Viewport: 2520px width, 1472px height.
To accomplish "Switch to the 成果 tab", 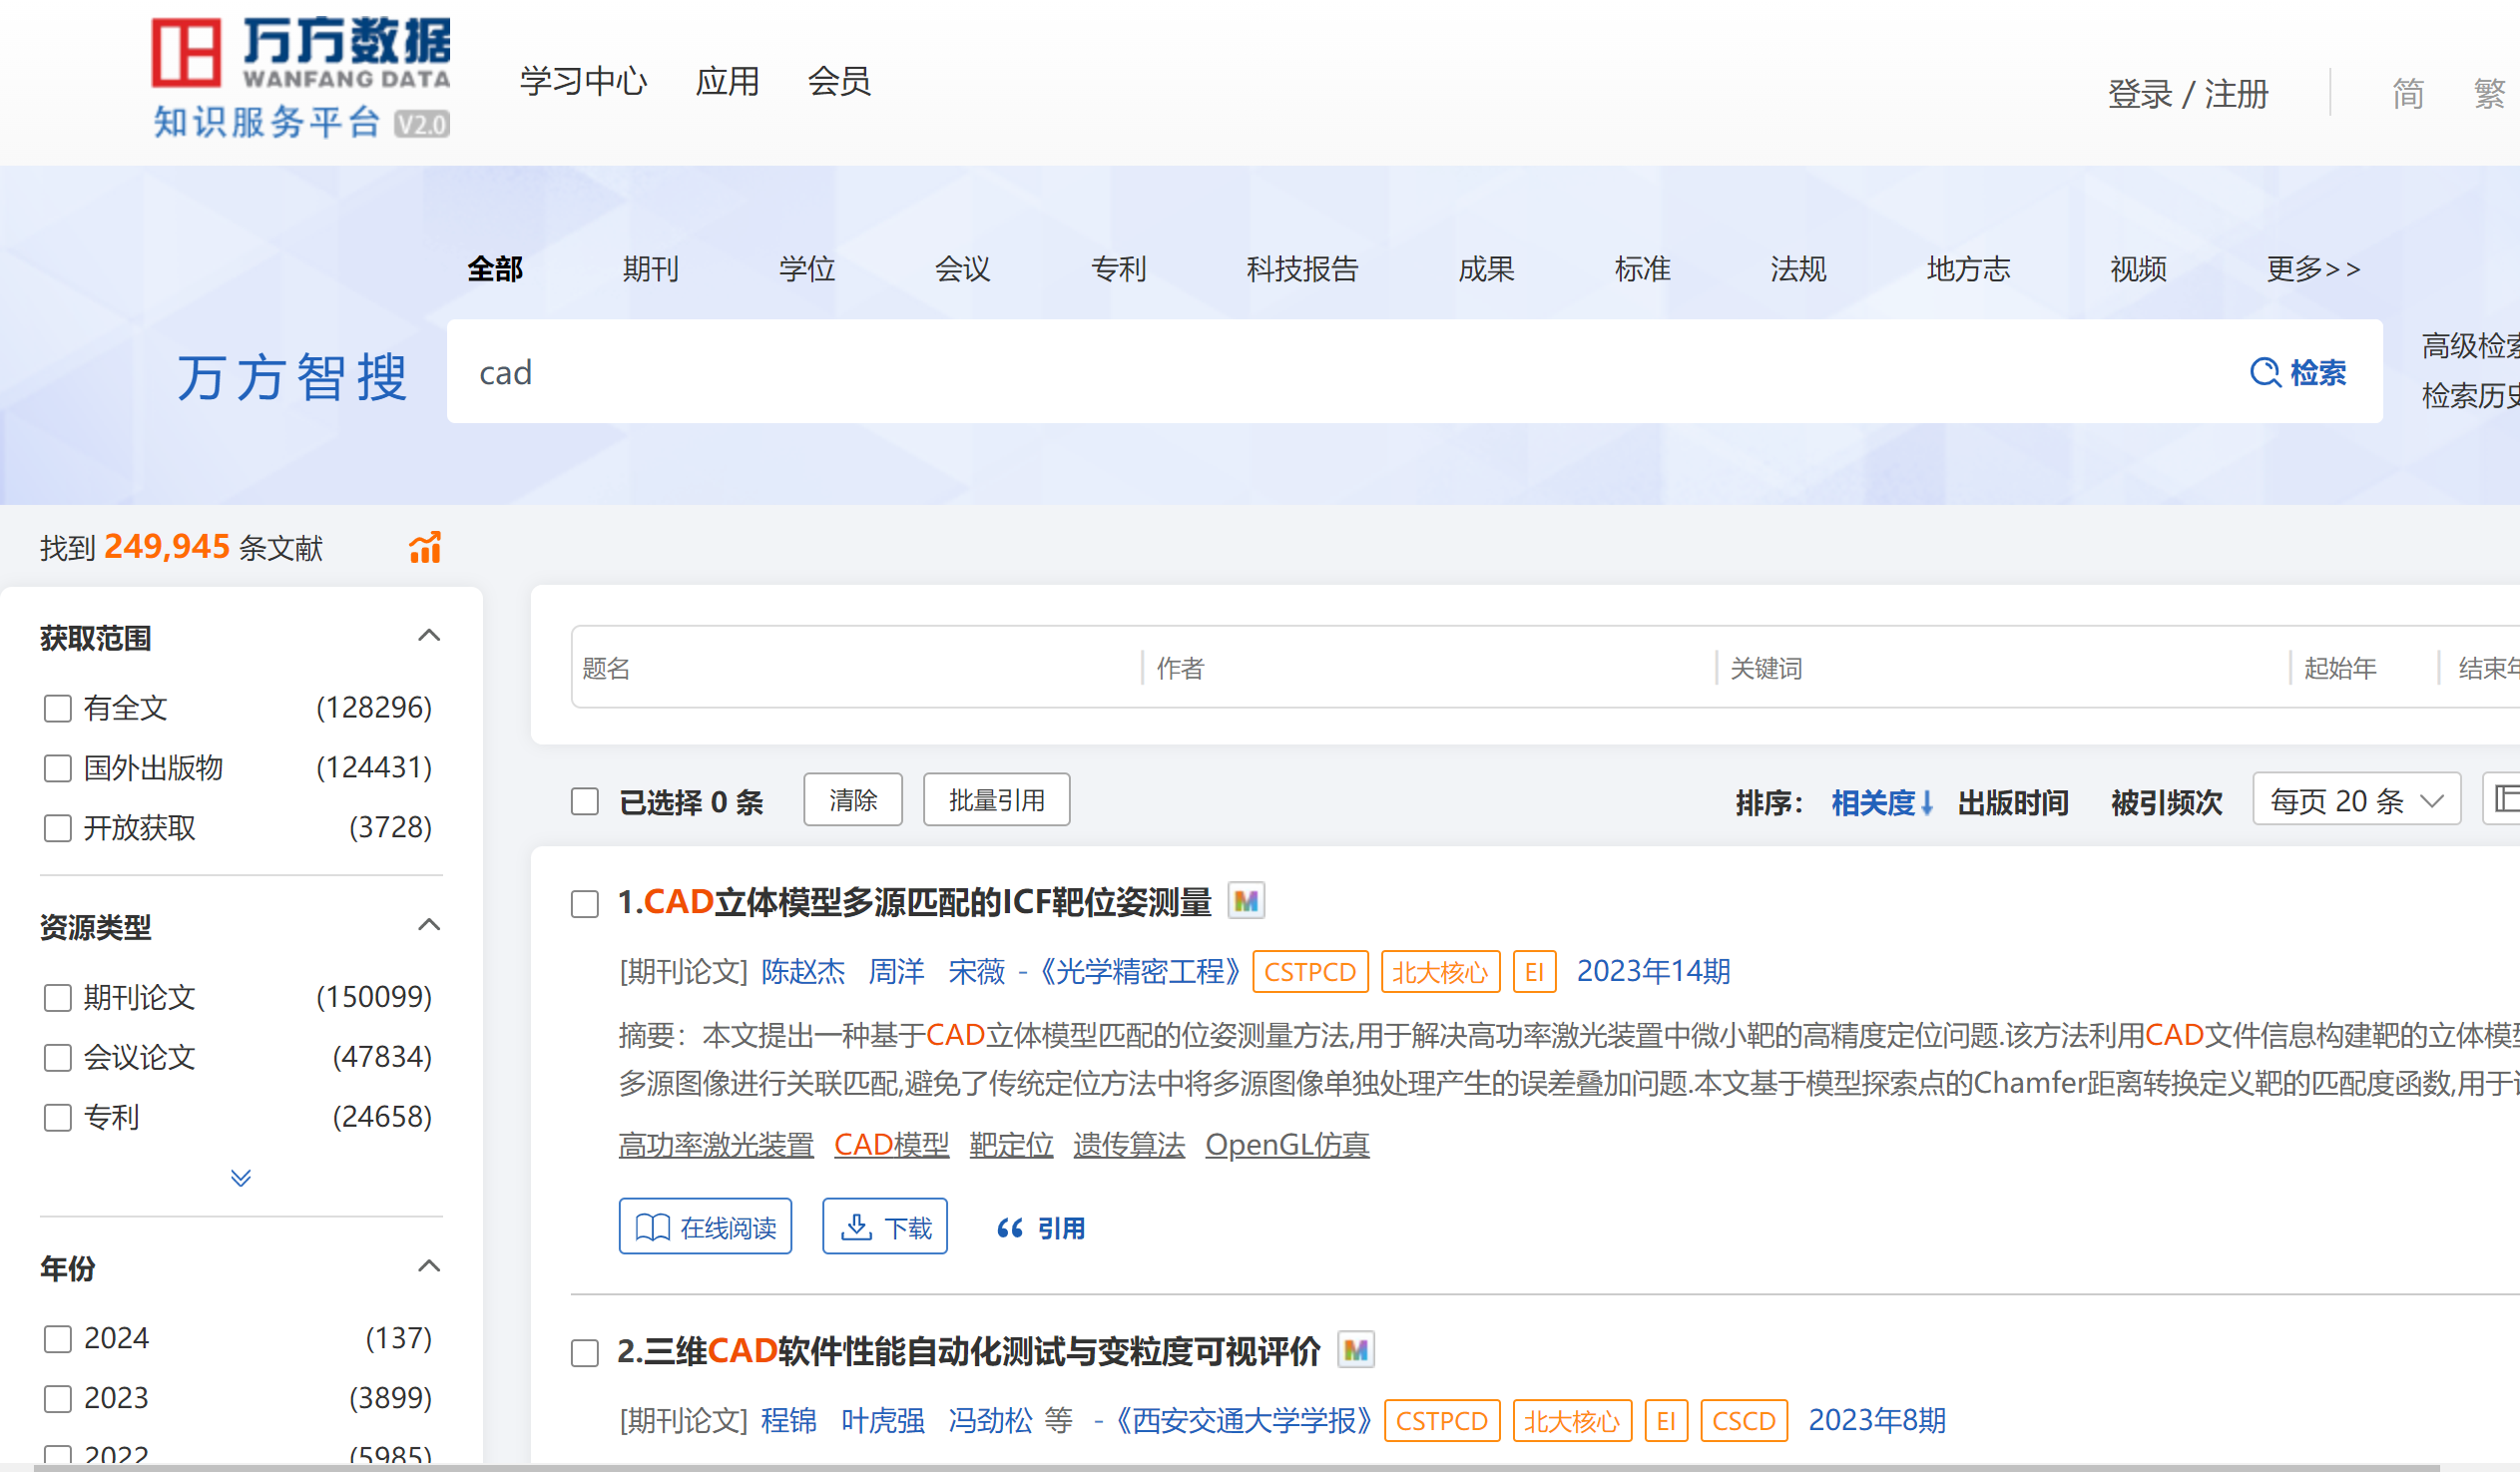I will [1487, 268].
